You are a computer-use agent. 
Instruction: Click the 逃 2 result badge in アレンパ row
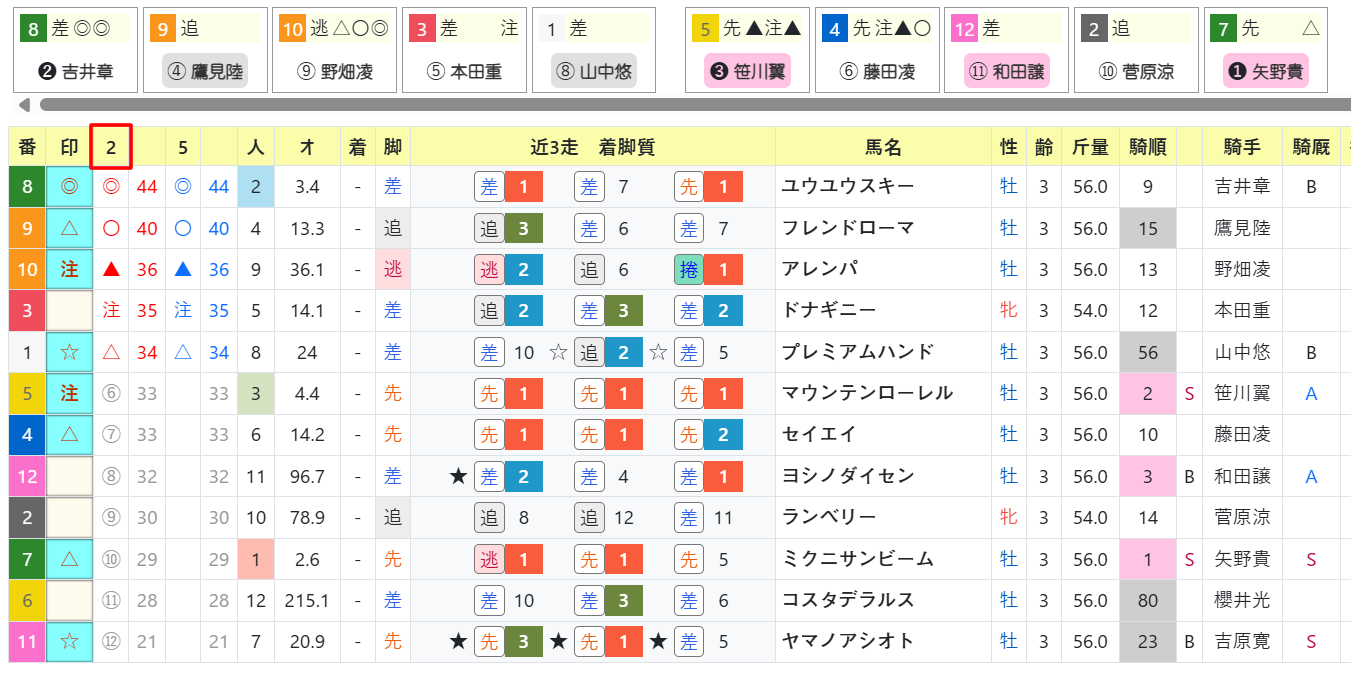tap(508, 269)
